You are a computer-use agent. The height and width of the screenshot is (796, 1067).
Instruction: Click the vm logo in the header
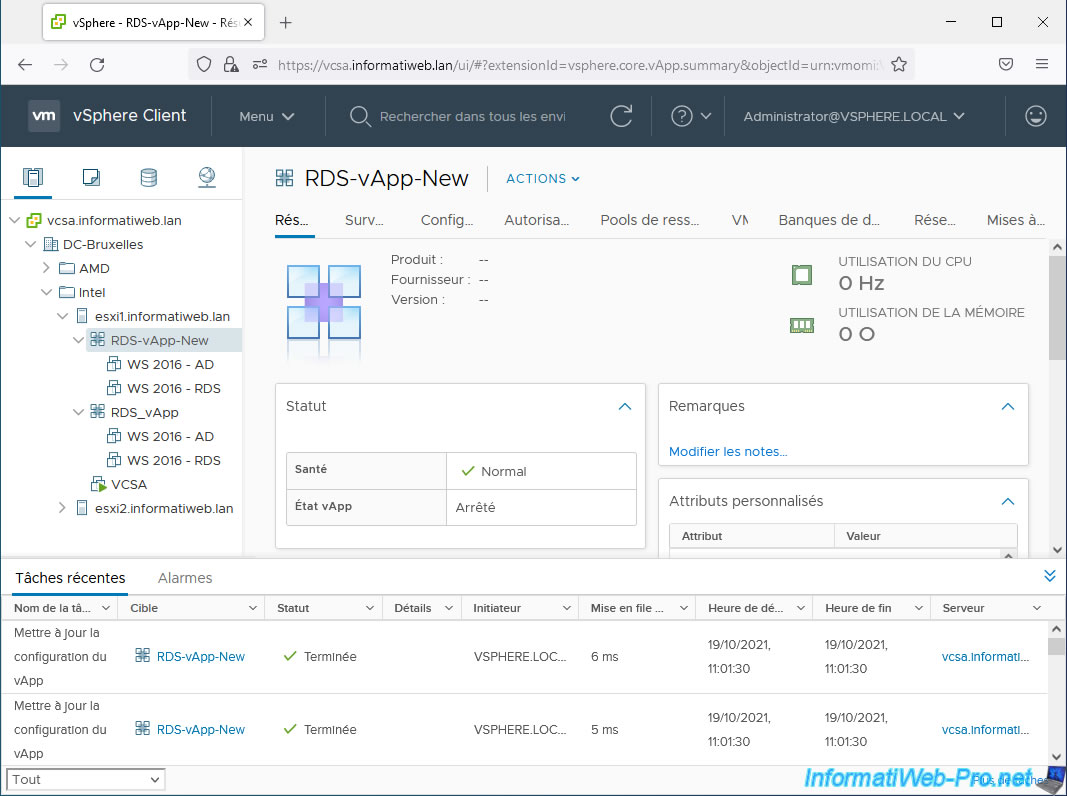tap(44, 116)
